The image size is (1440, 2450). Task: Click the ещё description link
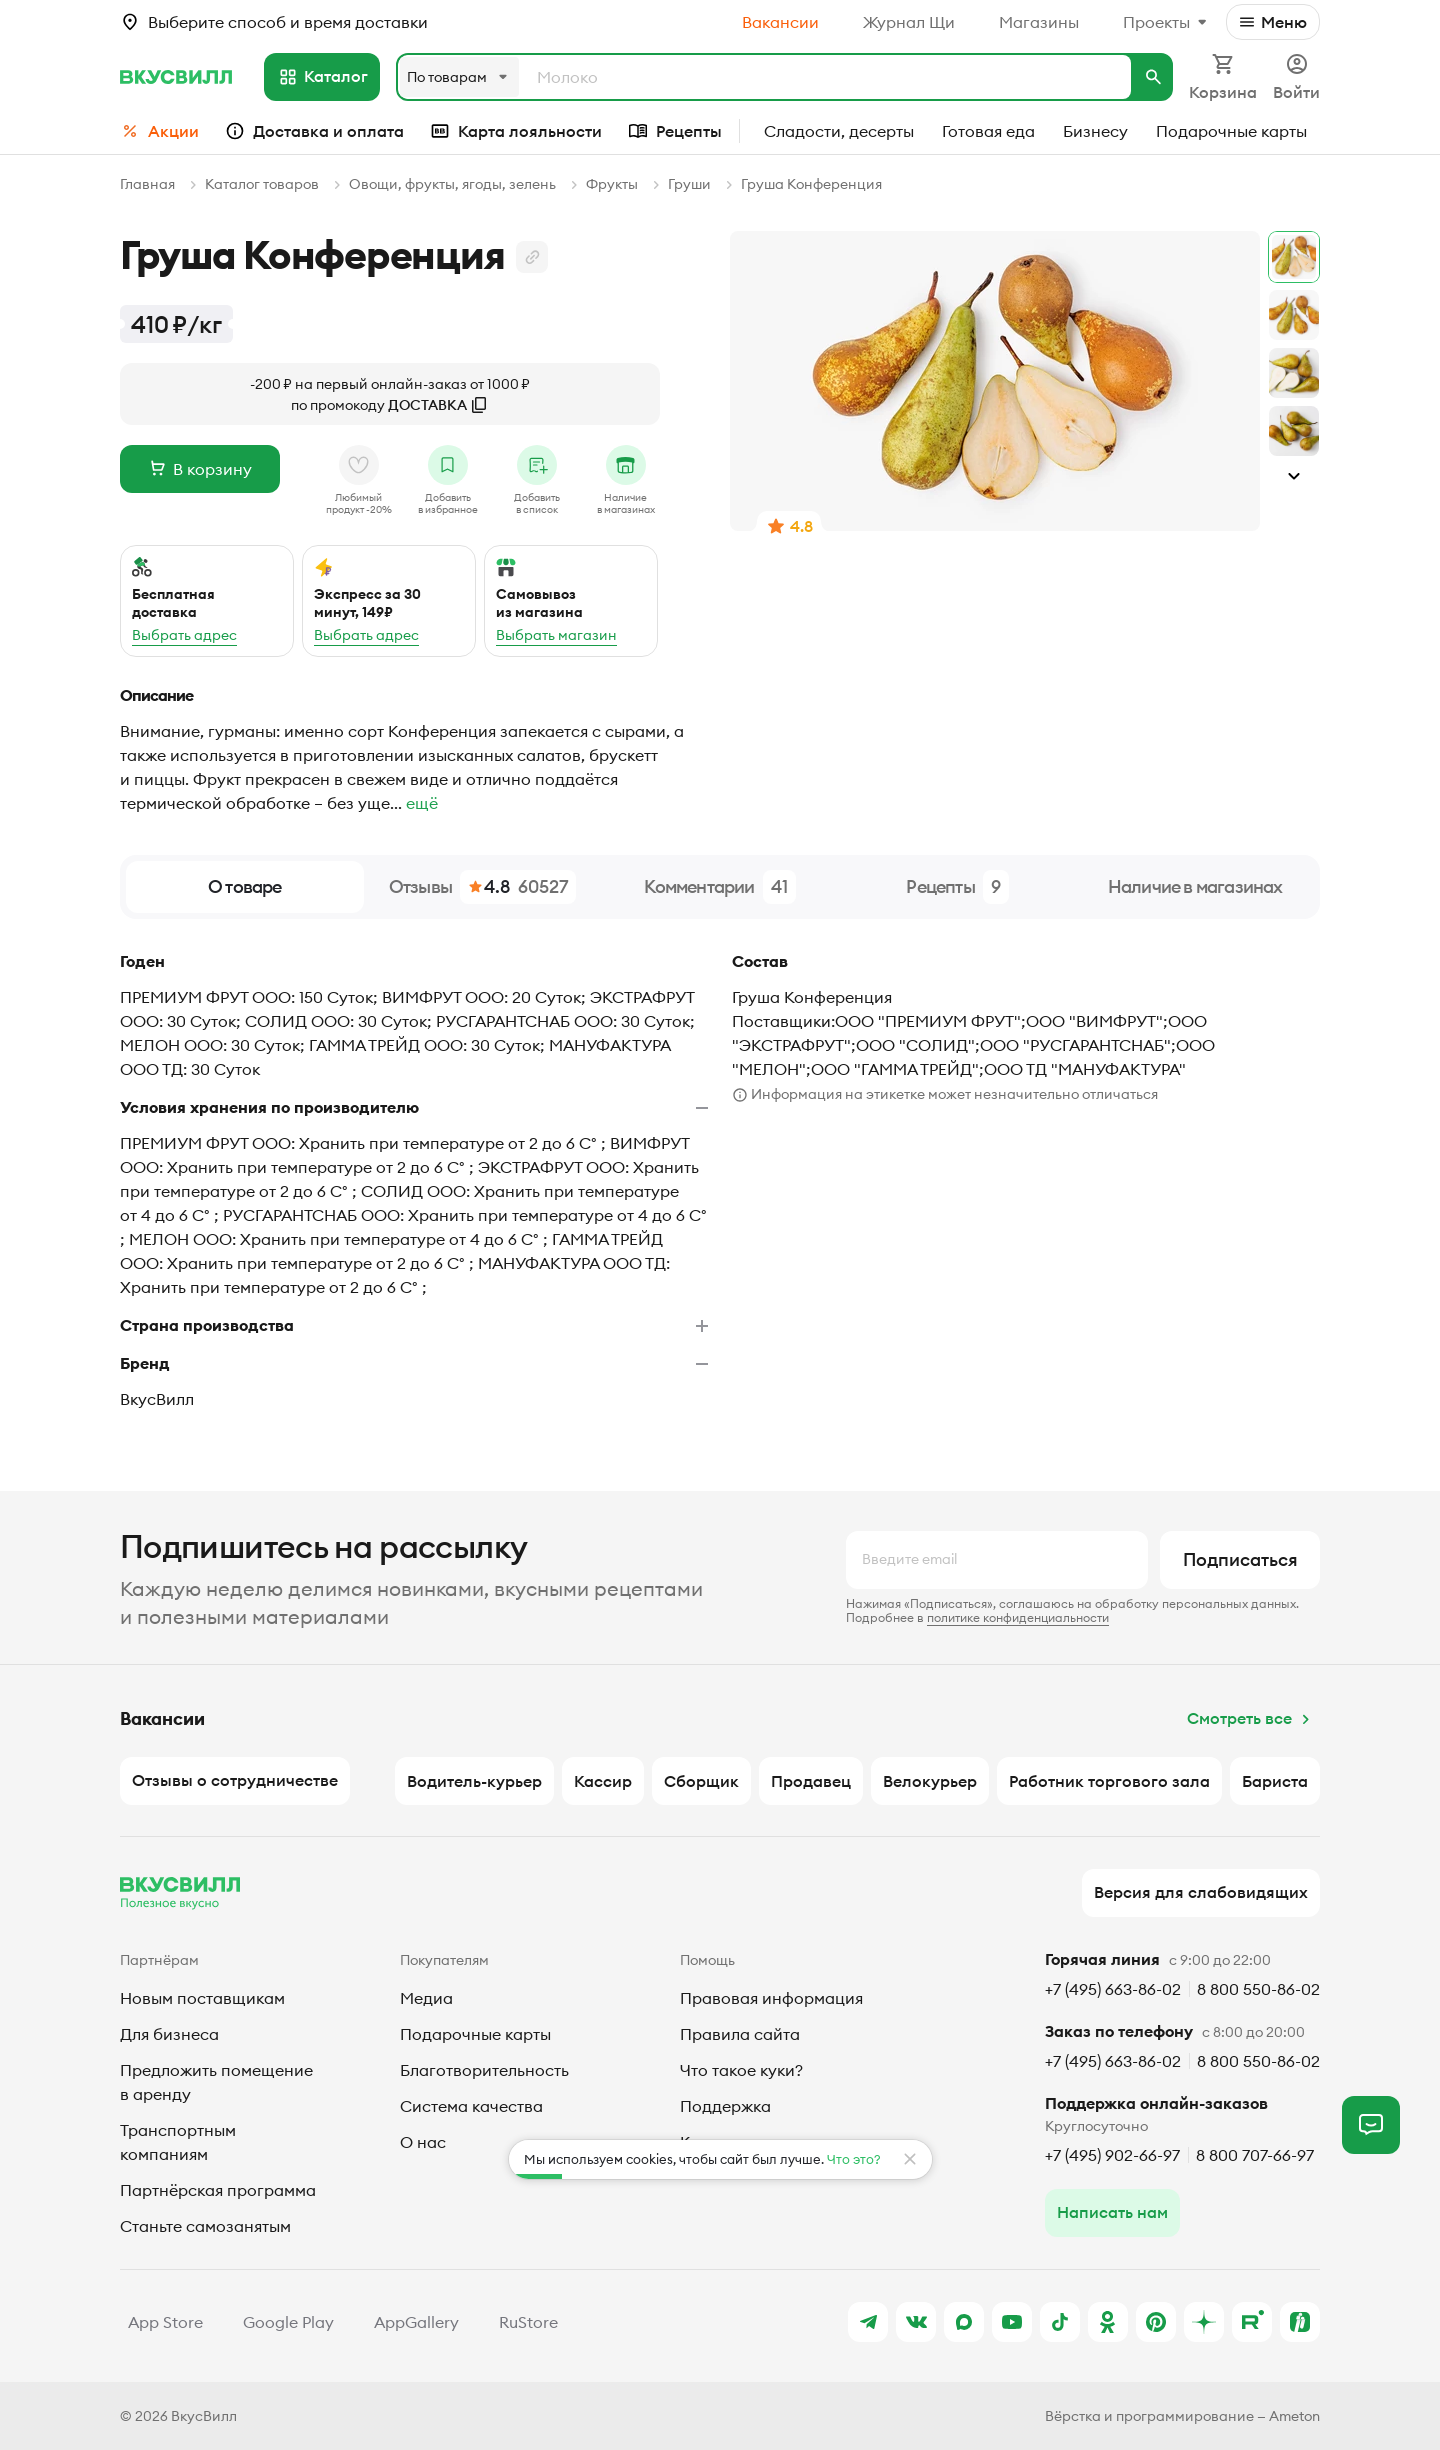[422, 804]
